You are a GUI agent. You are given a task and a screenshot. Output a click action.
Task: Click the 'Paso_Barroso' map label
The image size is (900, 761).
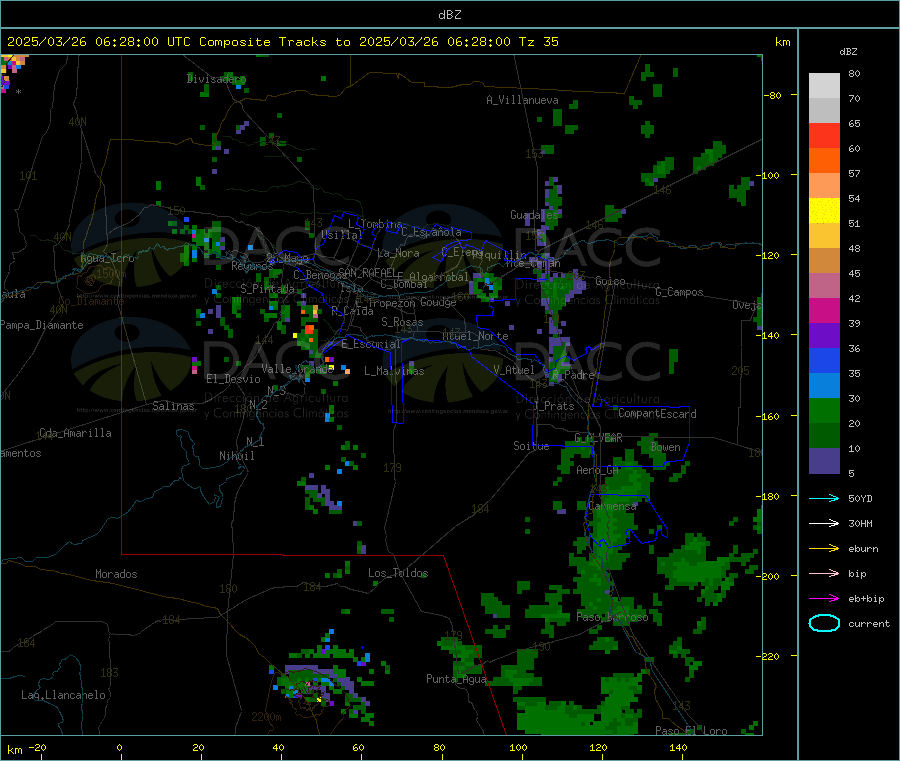[x=612, y=617]
